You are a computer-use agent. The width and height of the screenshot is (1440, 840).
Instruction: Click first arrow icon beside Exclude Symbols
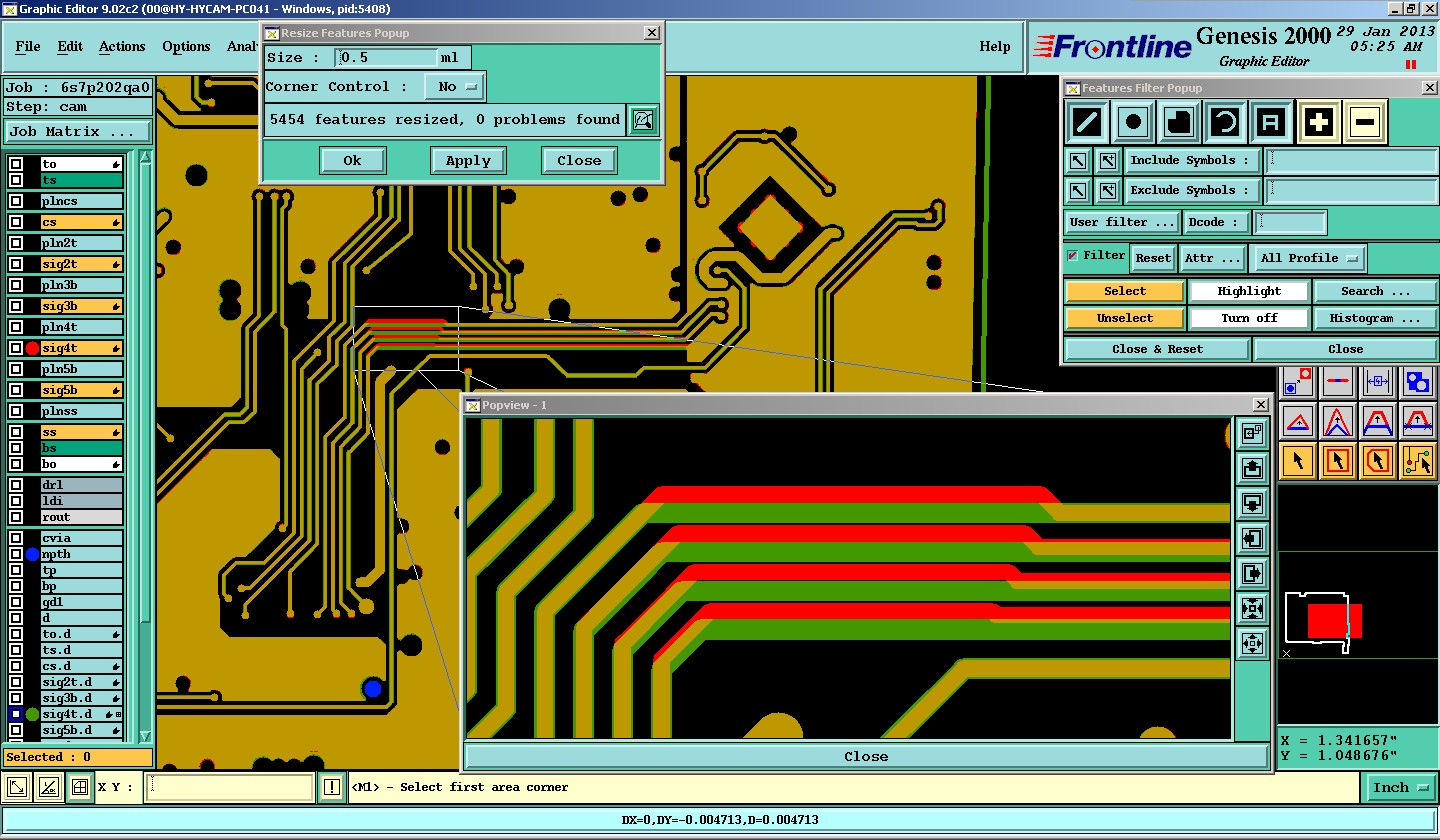(1078, 190)
